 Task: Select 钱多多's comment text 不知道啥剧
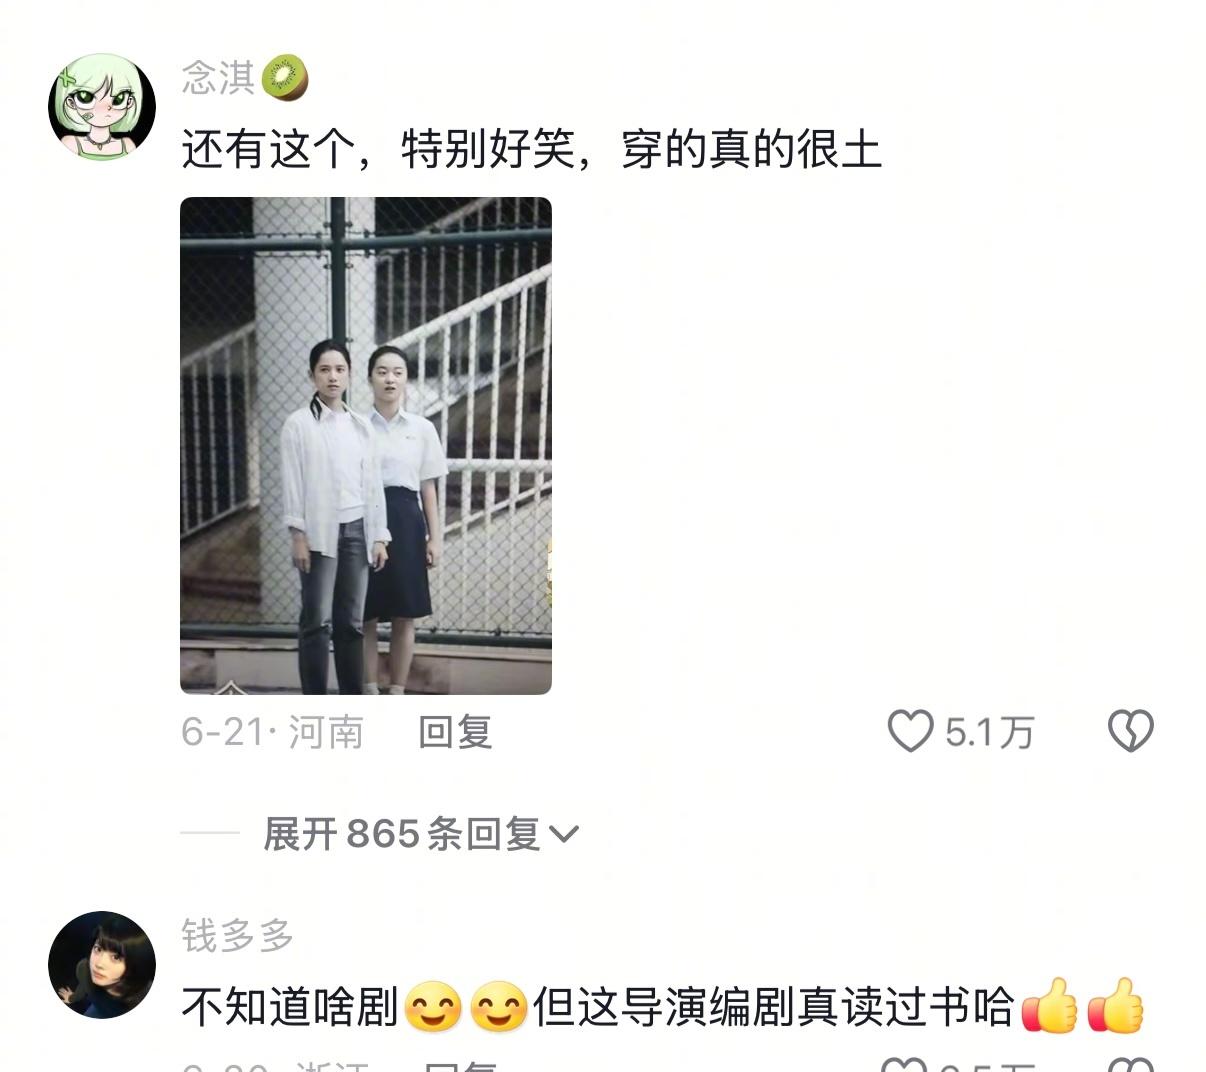pos(290,1006)
